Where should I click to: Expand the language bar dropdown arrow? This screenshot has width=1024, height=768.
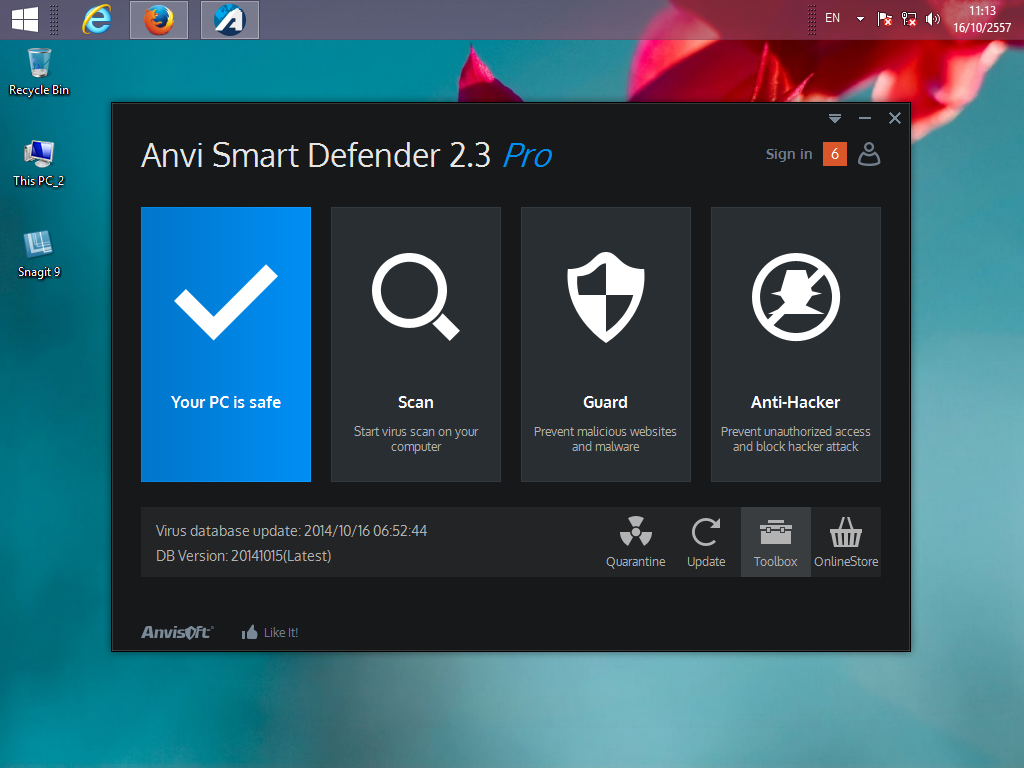coord(860,19)
